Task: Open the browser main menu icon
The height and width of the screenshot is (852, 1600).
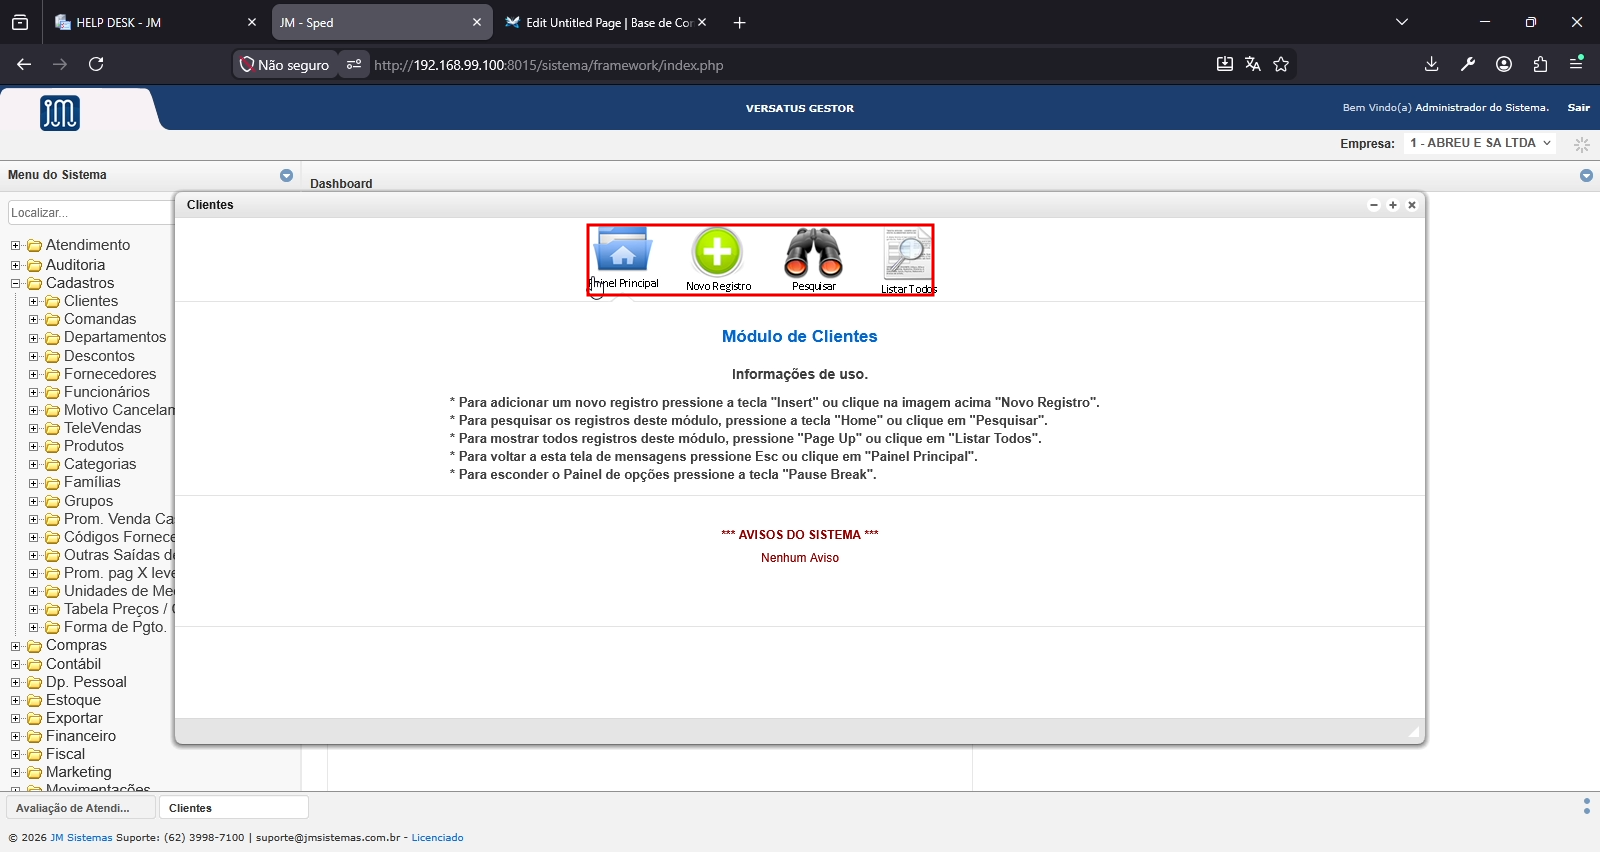Action: (x=1576, y=63)
